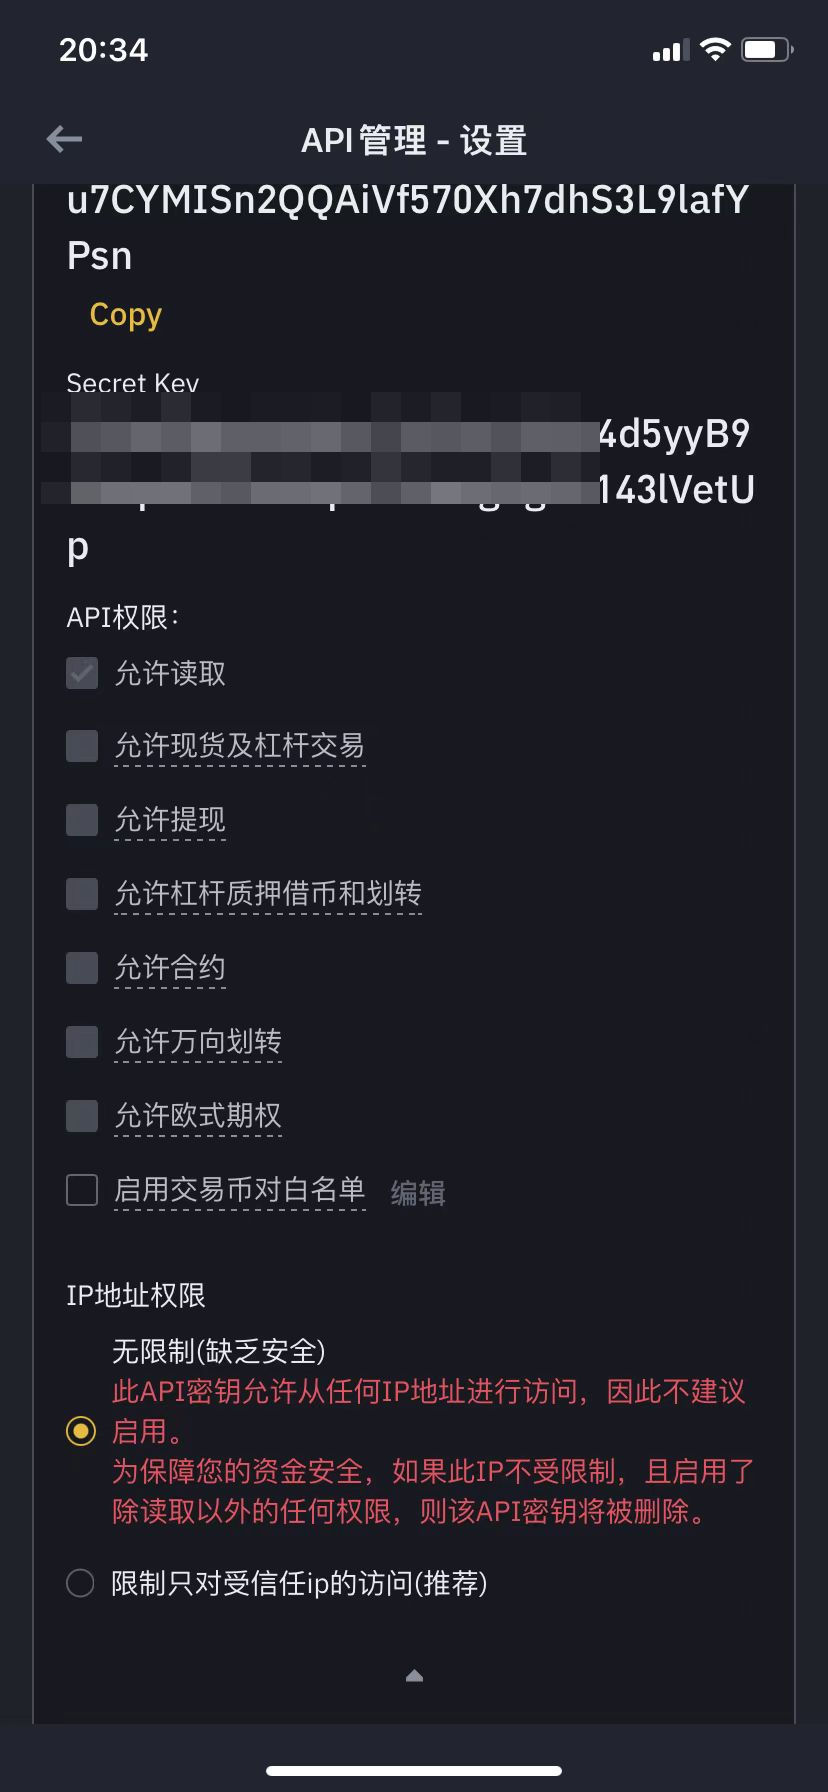Check 允许杠杆质押借币和划转 permission
The image size is (828, 1792).
click(82, 893)
